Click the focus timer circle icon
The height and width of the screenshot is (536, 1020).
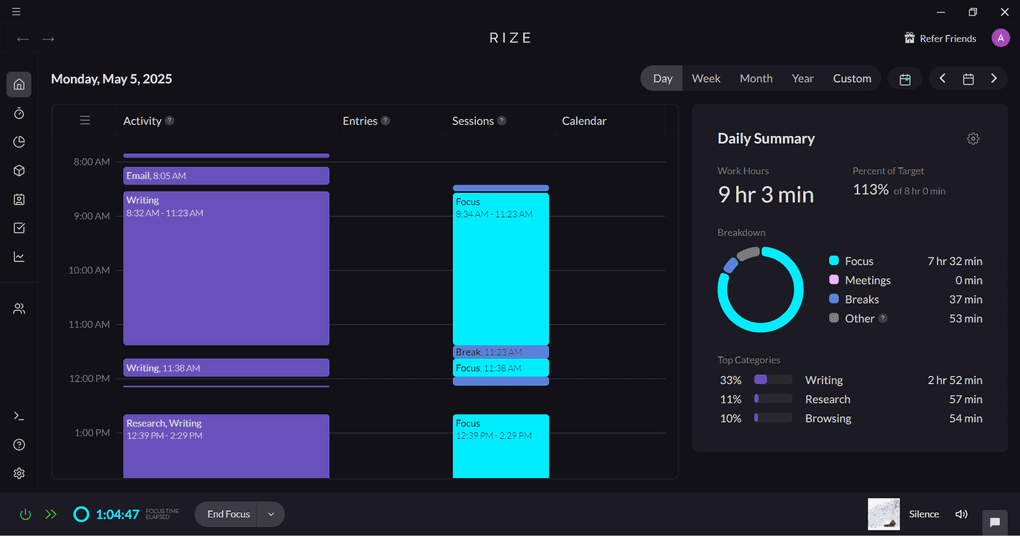tap(81, 515)
